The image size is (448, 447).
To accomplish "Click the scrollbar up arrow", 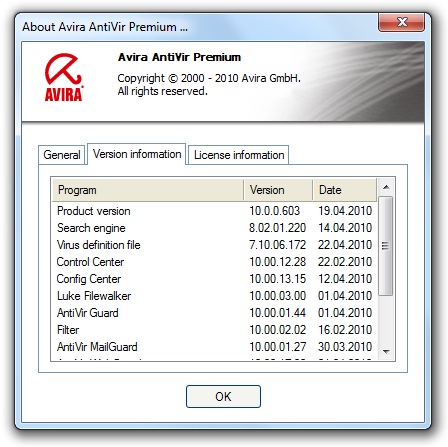I will 386,187.
